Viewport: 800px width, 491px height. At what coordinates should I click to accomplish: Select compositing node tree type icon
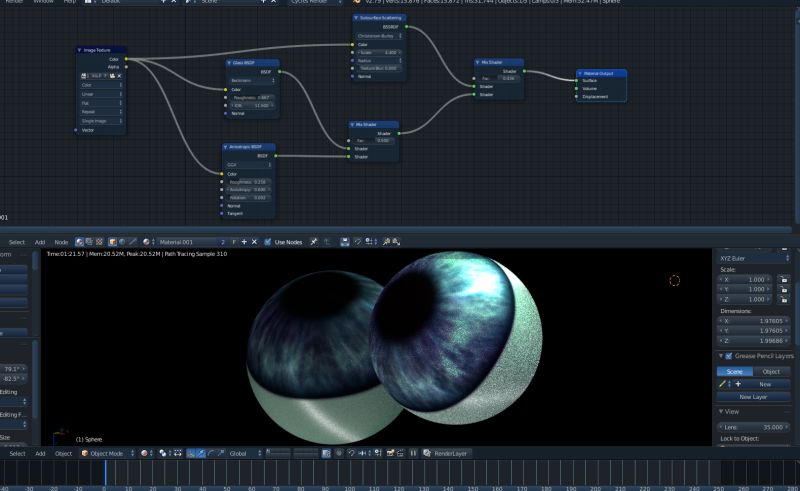coord(89,242)
